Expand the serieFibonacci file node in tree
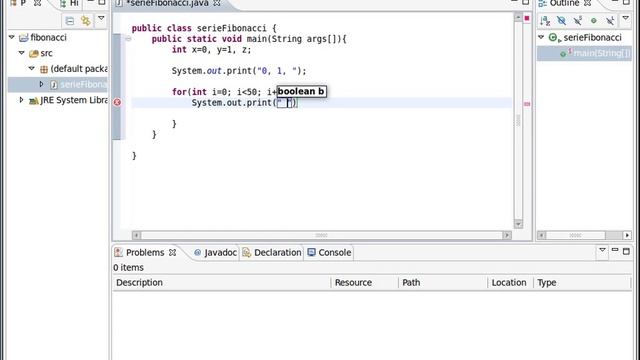The height and width of the screenshot is (360, 640). click(41, 84)
